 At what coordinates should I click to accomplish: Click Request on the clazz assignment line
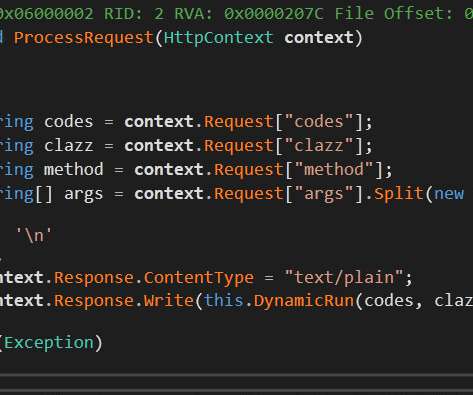coord(239,146)
